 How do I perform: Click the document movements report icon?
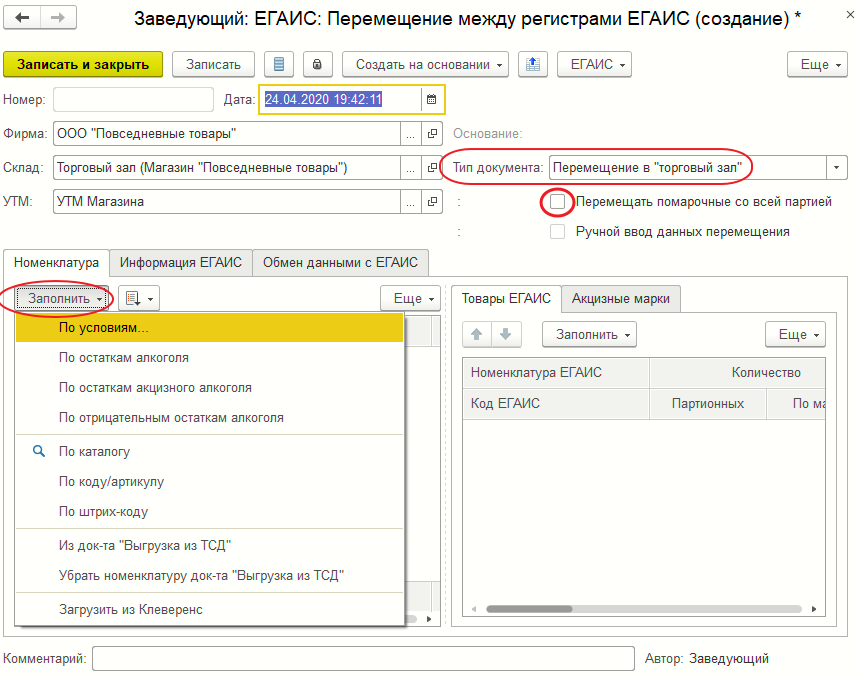[279, 64]
